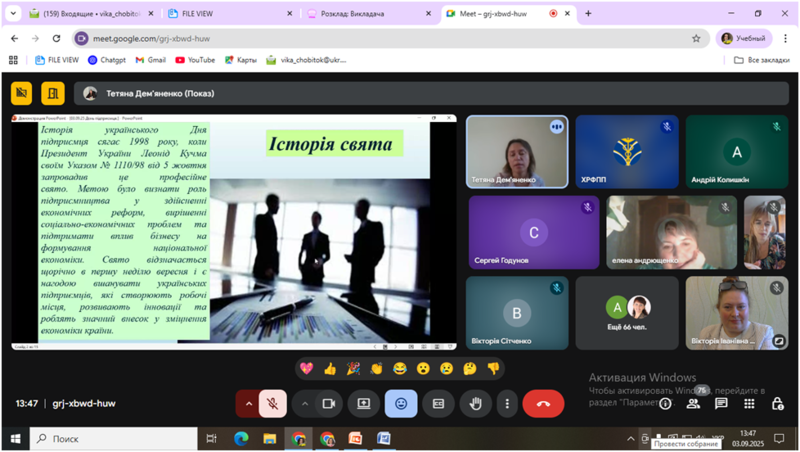Send the thumbs up reaction
The image size is (800, 452).
pyautogui.click(x=330, y=368)
